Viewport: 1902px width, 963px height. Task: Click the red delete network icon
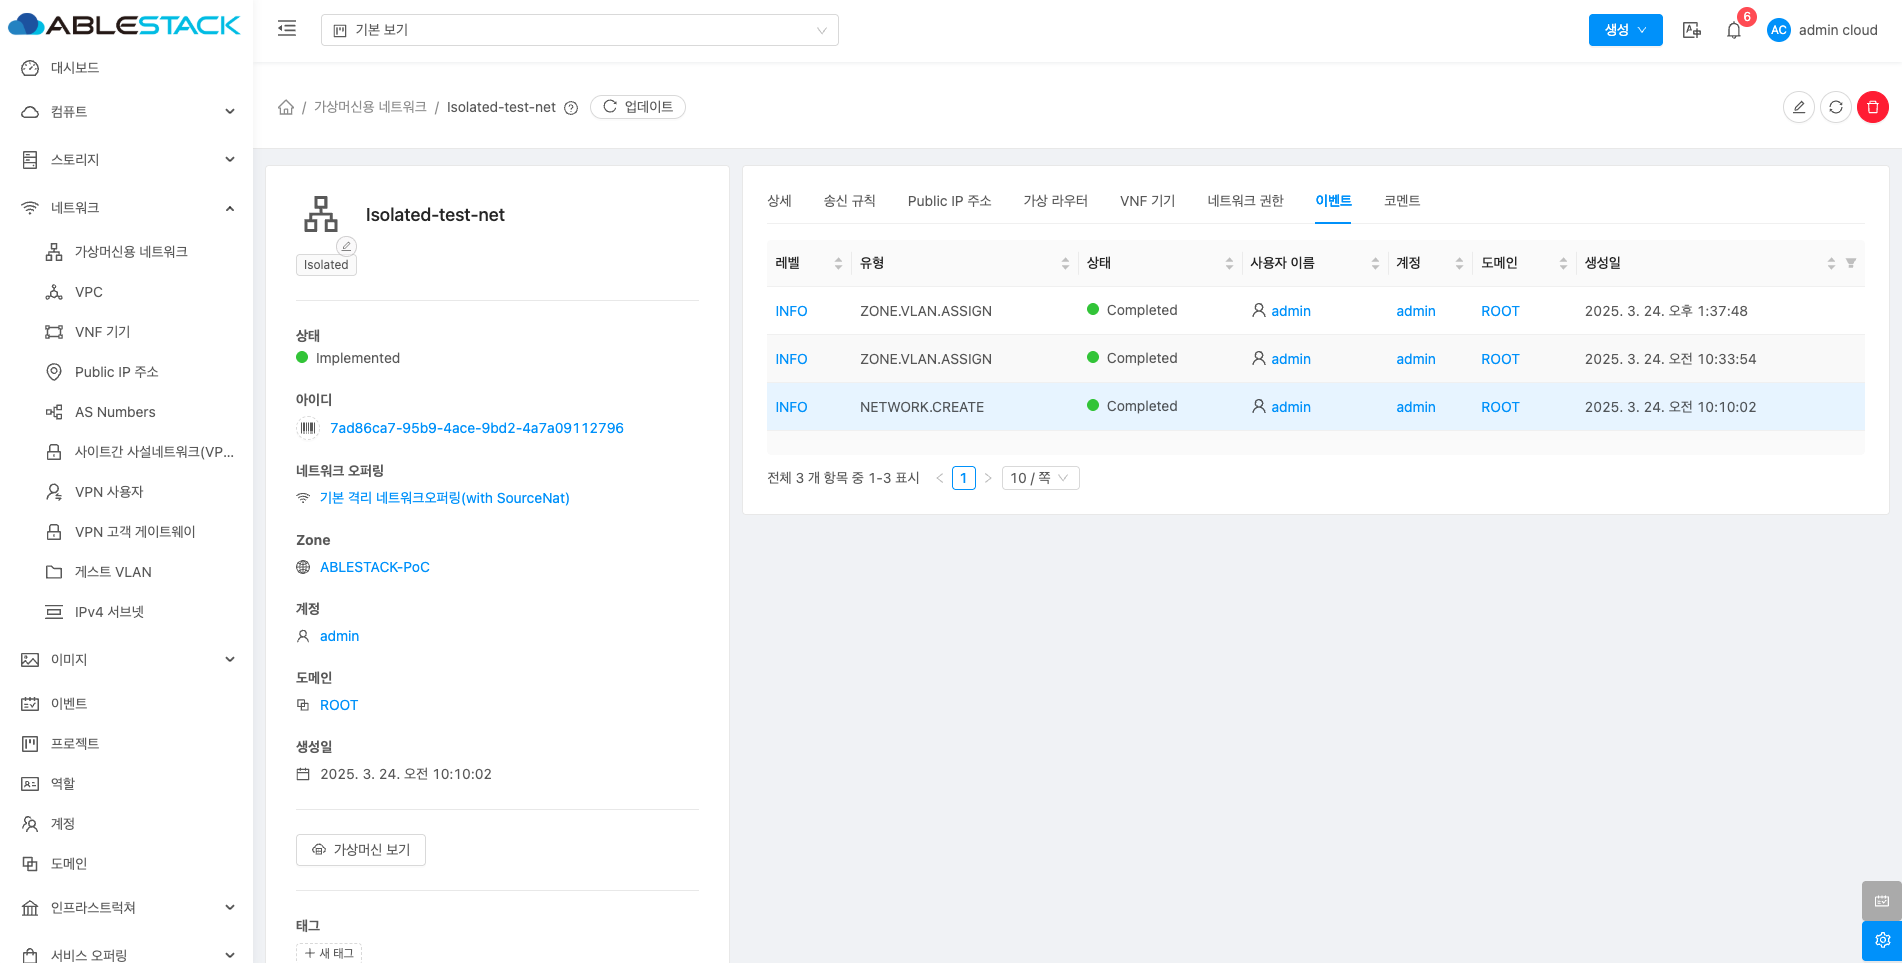pos(1872,107)
